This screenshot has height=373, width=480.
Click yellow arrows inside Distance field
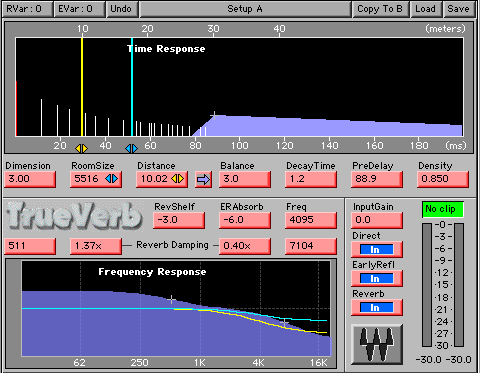(x=178, y=179)
